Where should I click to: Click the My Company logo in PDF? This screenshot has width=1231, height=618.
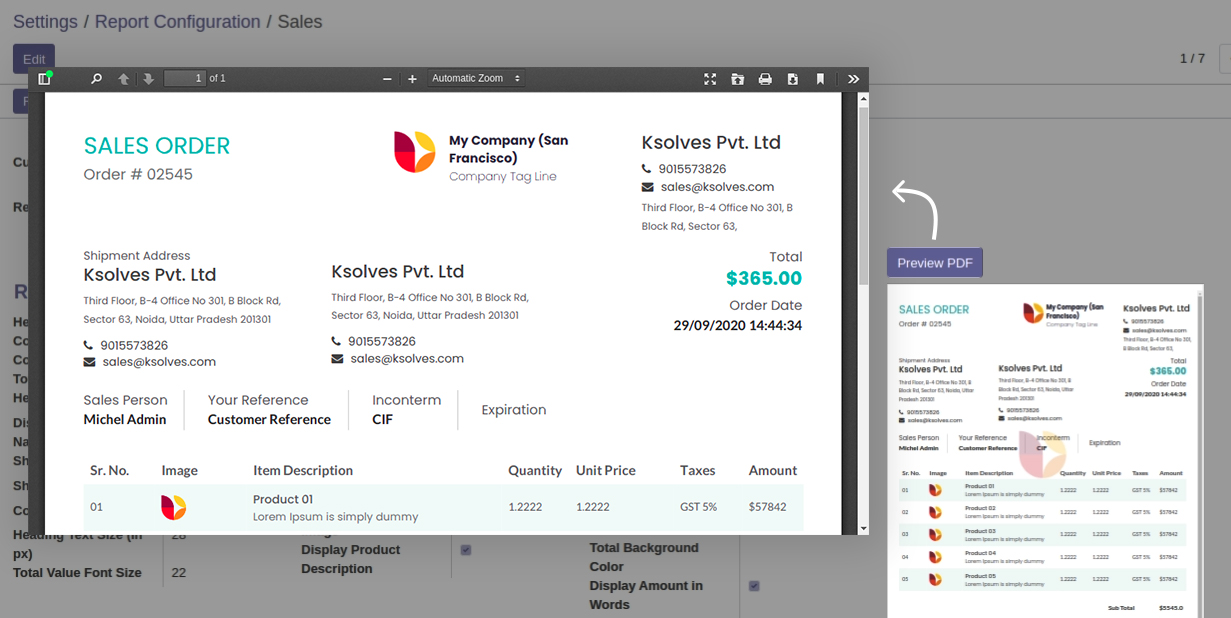[x=414, y=152]
